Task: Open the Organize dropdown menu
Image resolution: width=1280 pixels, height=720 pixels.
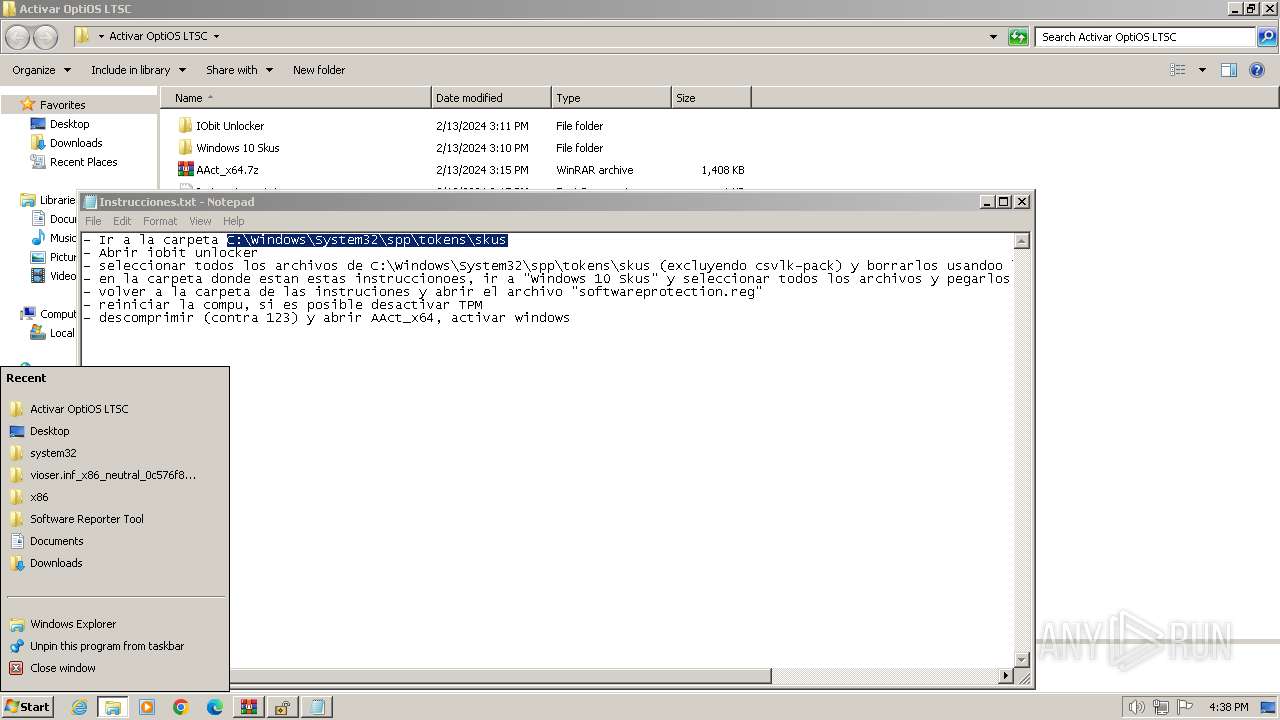Action: (x=41, y=70)
